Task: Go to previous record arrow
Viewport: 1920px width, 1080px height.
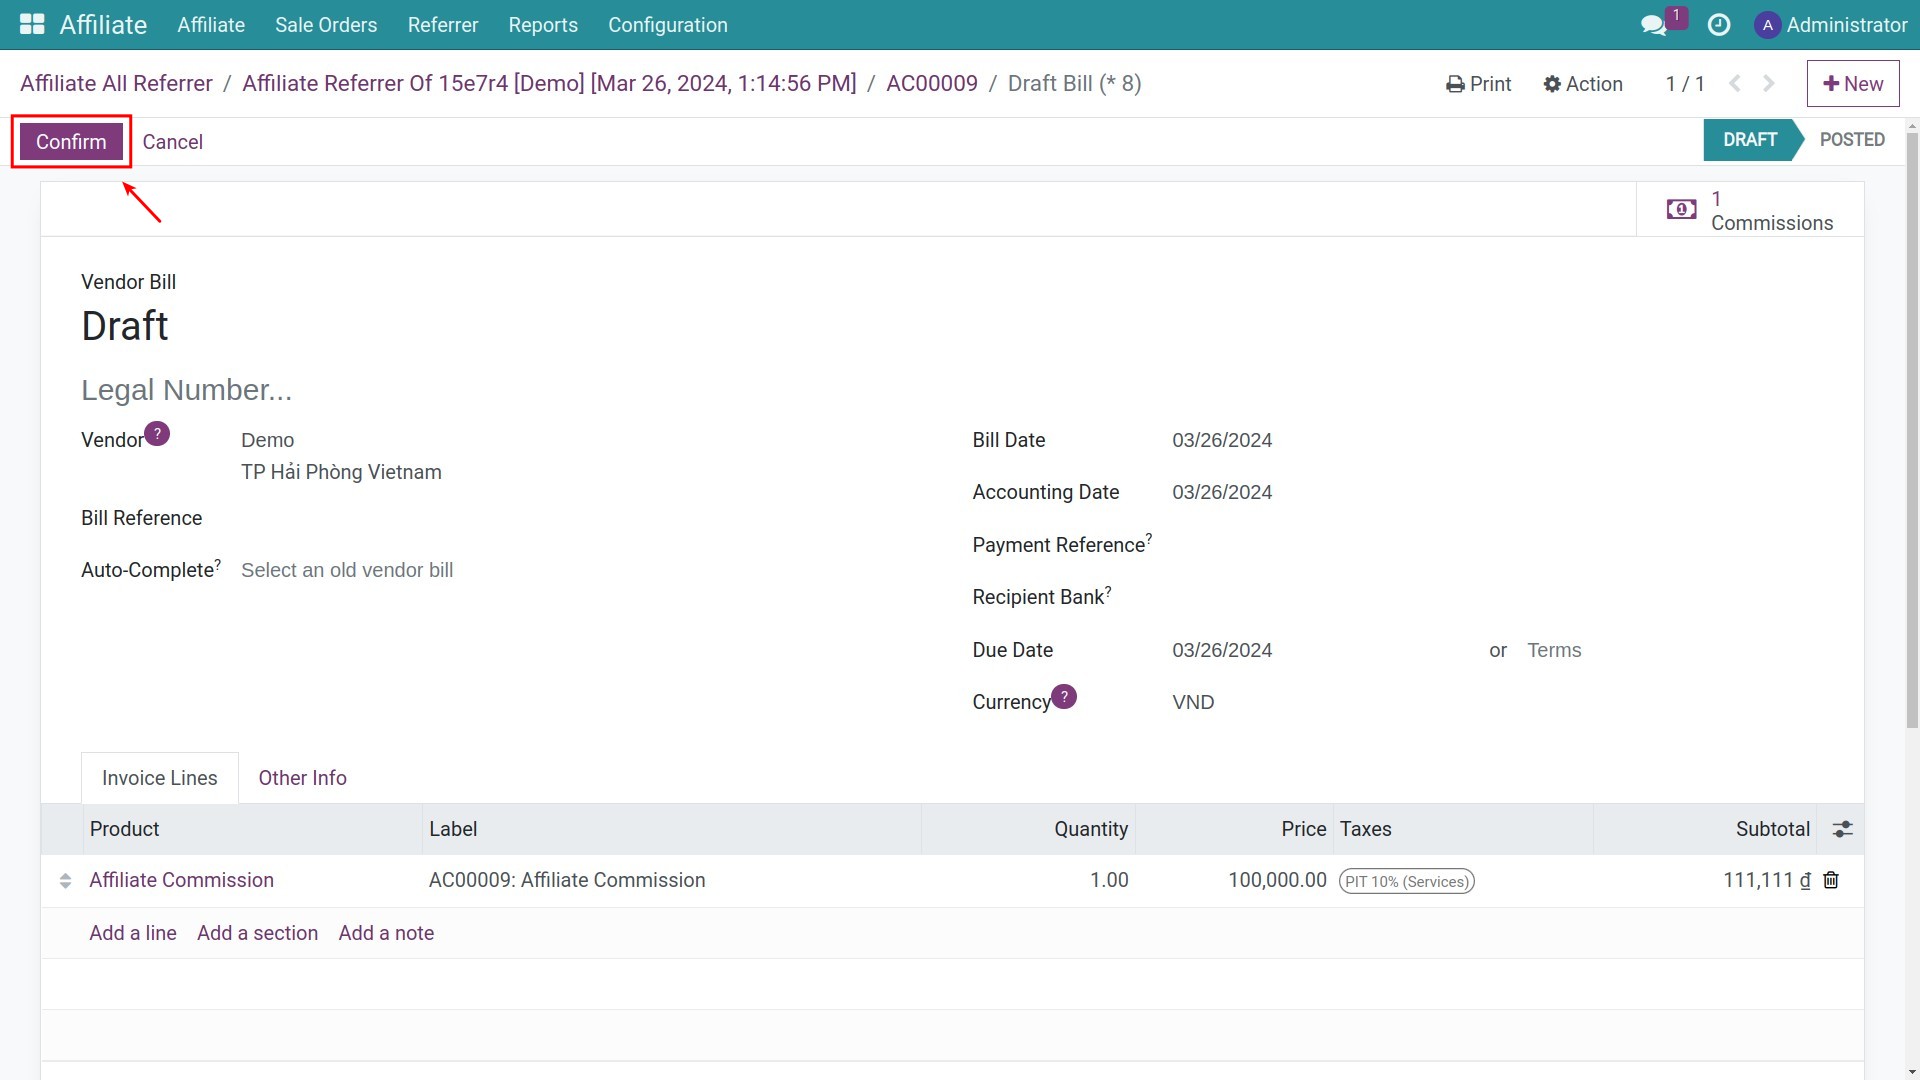Action: pyautogui.click(x=1735, y=84)
